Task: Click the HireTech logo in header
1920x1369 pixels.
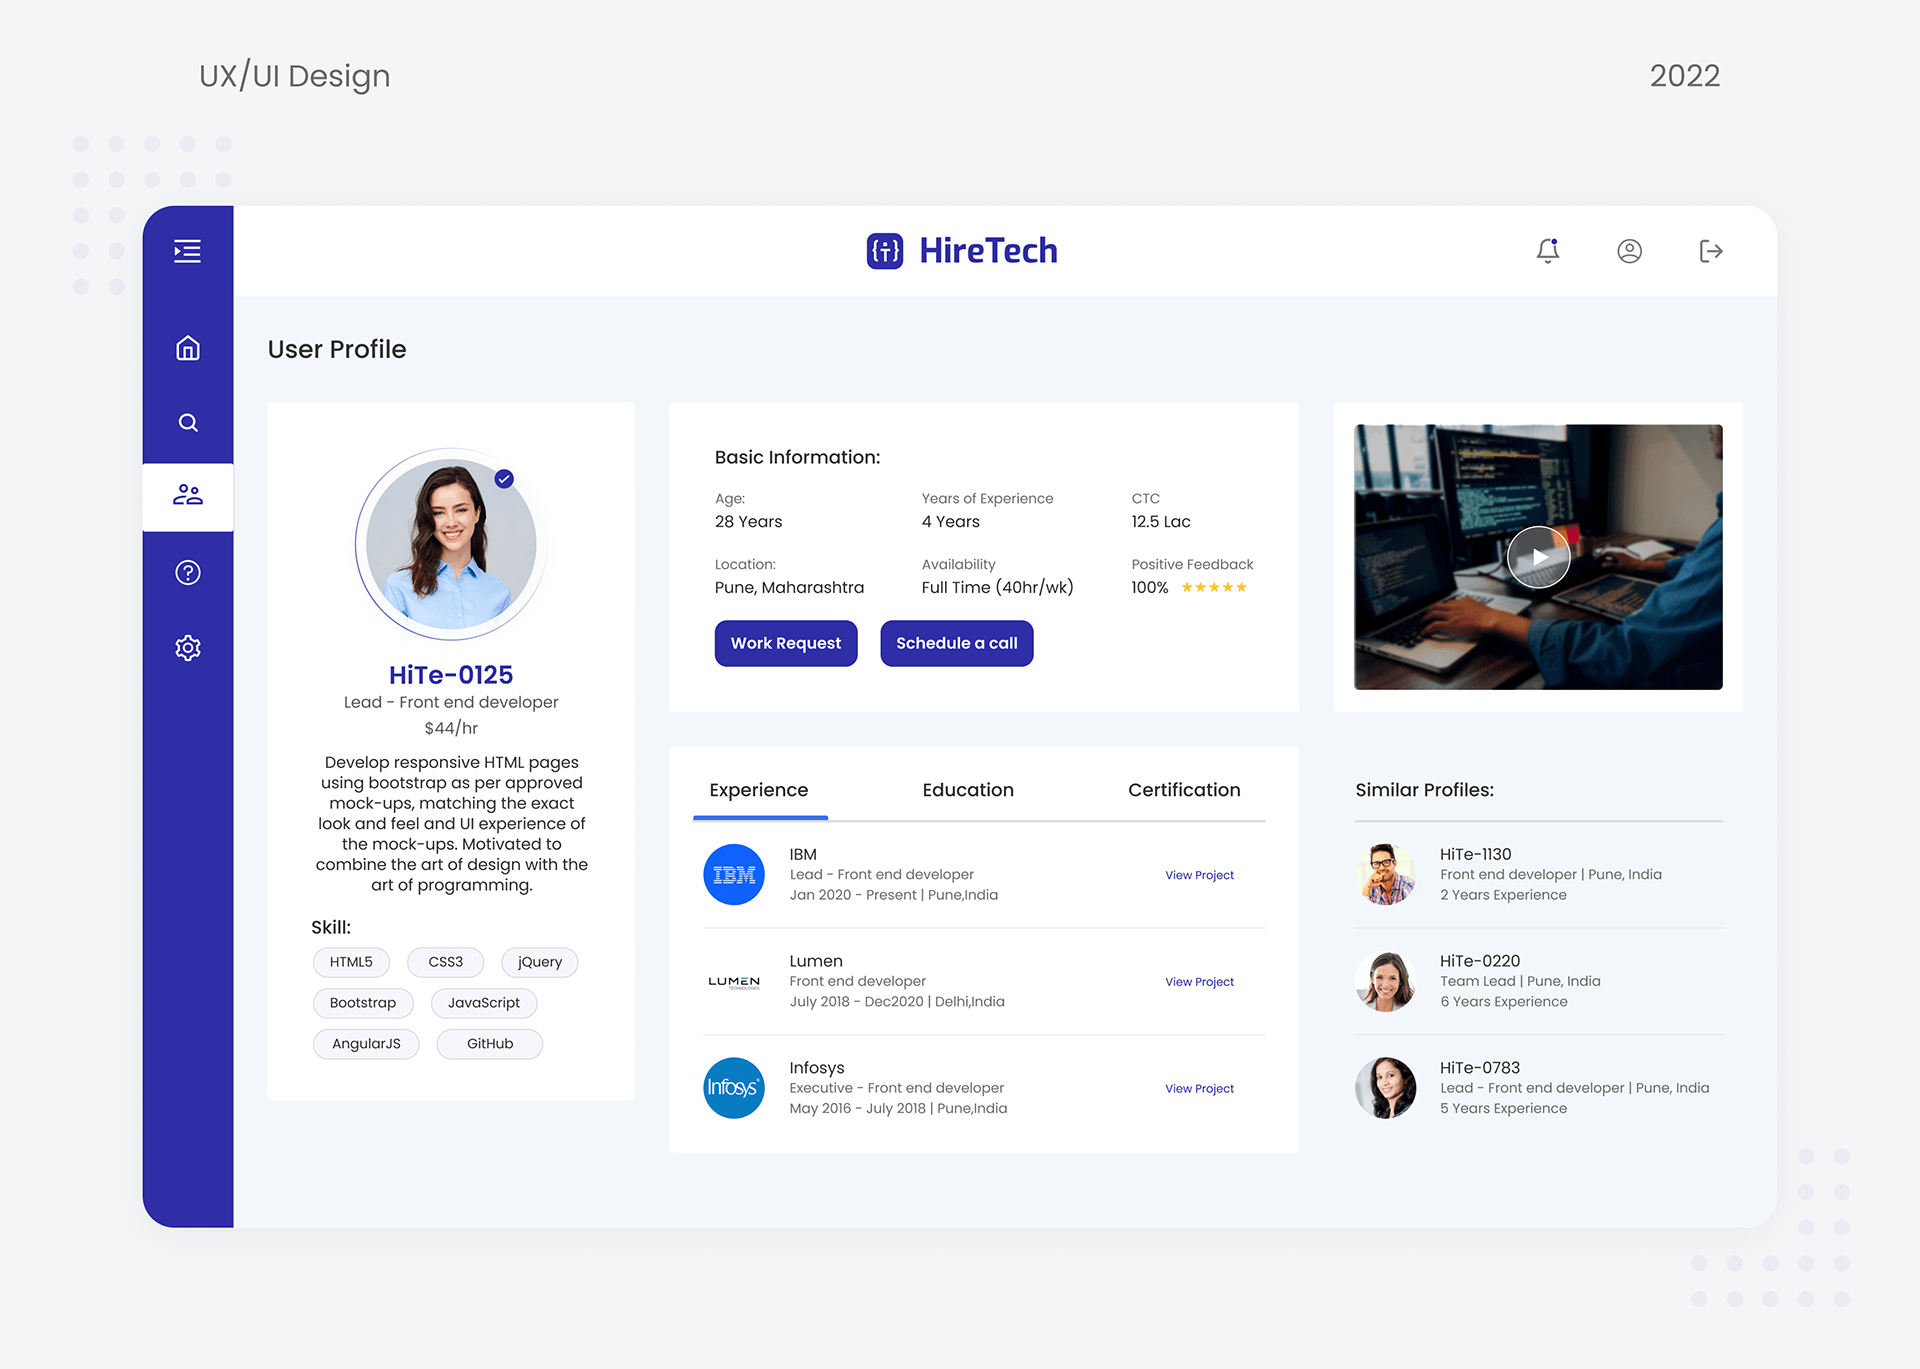Action: pyautogui.click(x=962, y=251)
